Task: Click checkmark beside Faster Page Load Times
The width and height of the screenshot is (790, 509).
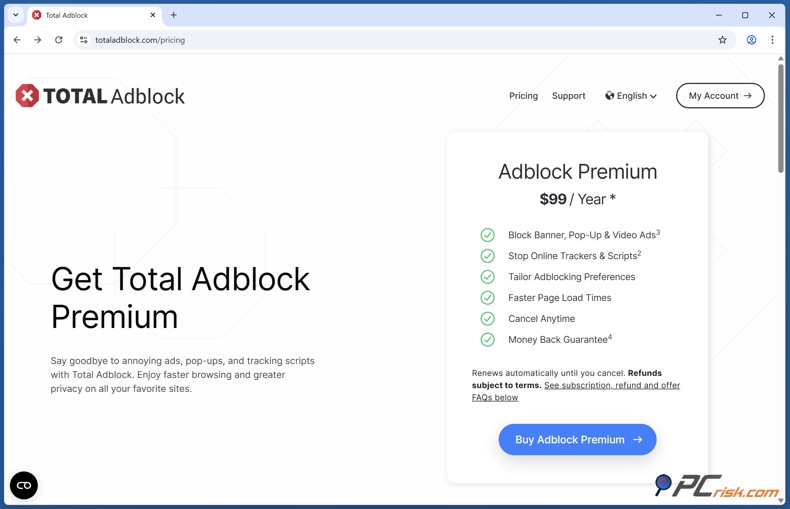Action: point(487,298)
